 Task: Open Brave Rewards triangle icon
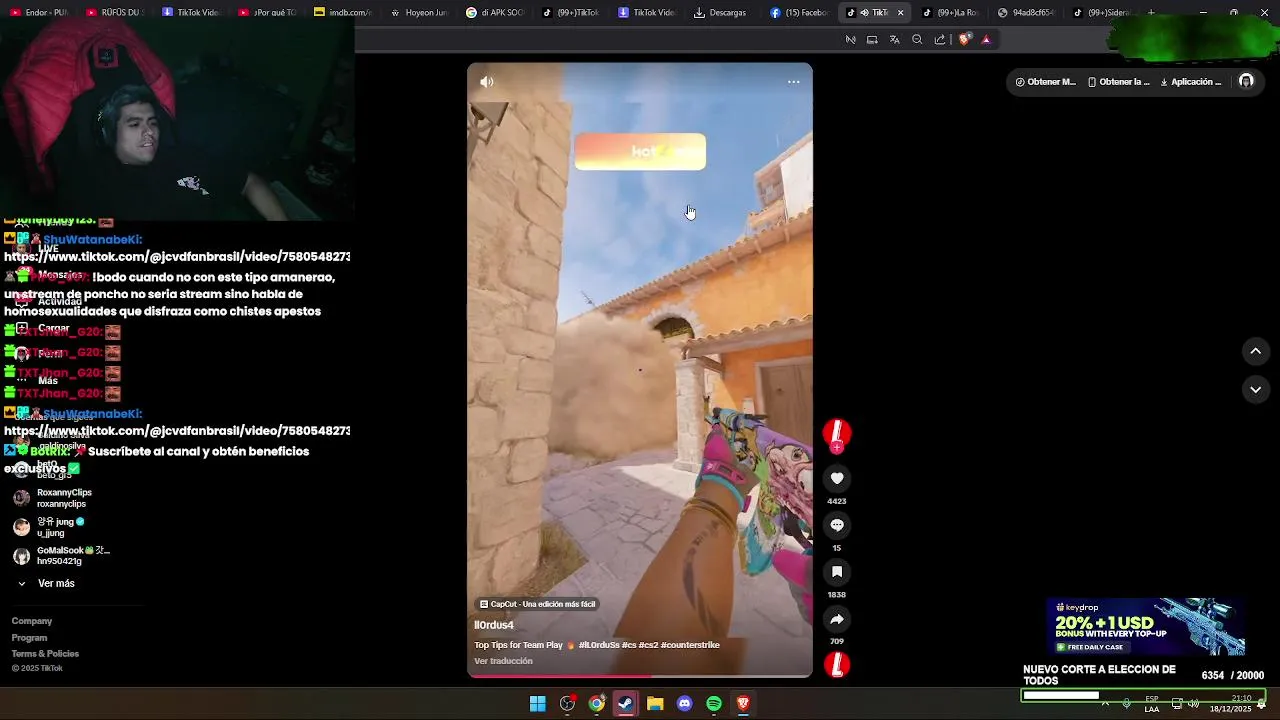[986, 40]
